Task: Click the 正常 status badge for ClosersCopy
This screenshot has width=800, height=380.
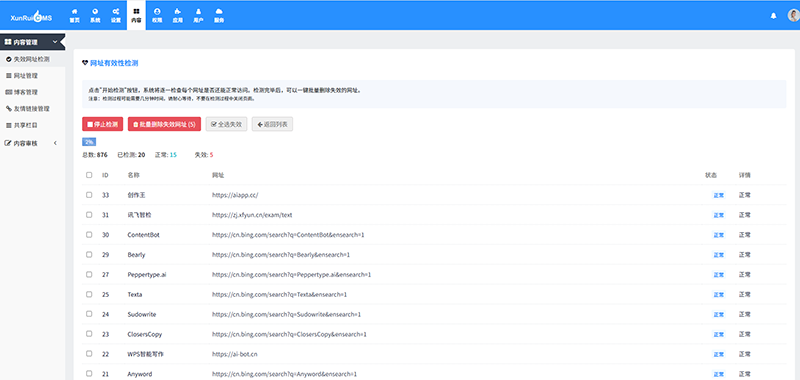Action: coord(718,334)
